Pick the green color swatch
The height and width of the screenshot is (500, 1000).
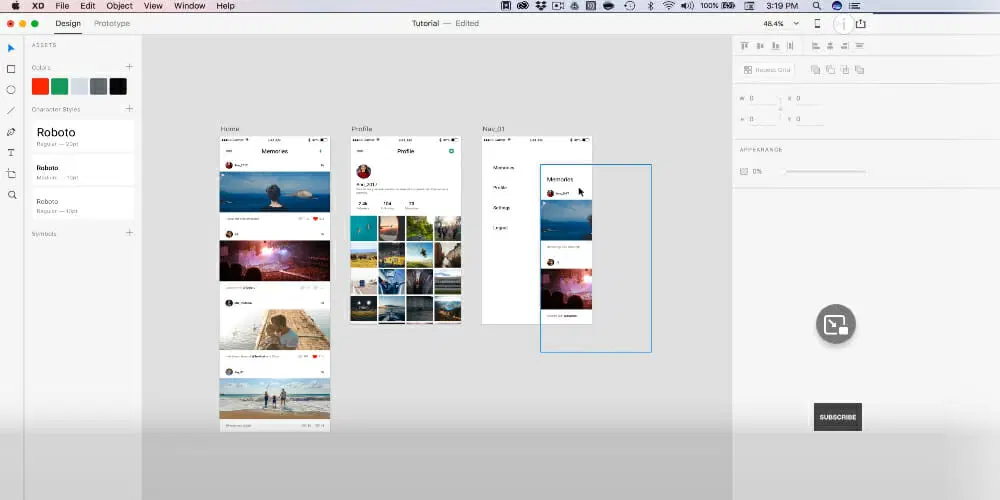tap(59, 87)
